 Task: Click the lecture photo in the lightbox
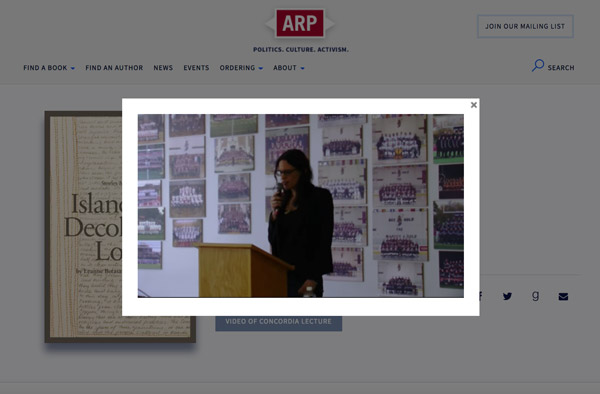tap(301, 206)
